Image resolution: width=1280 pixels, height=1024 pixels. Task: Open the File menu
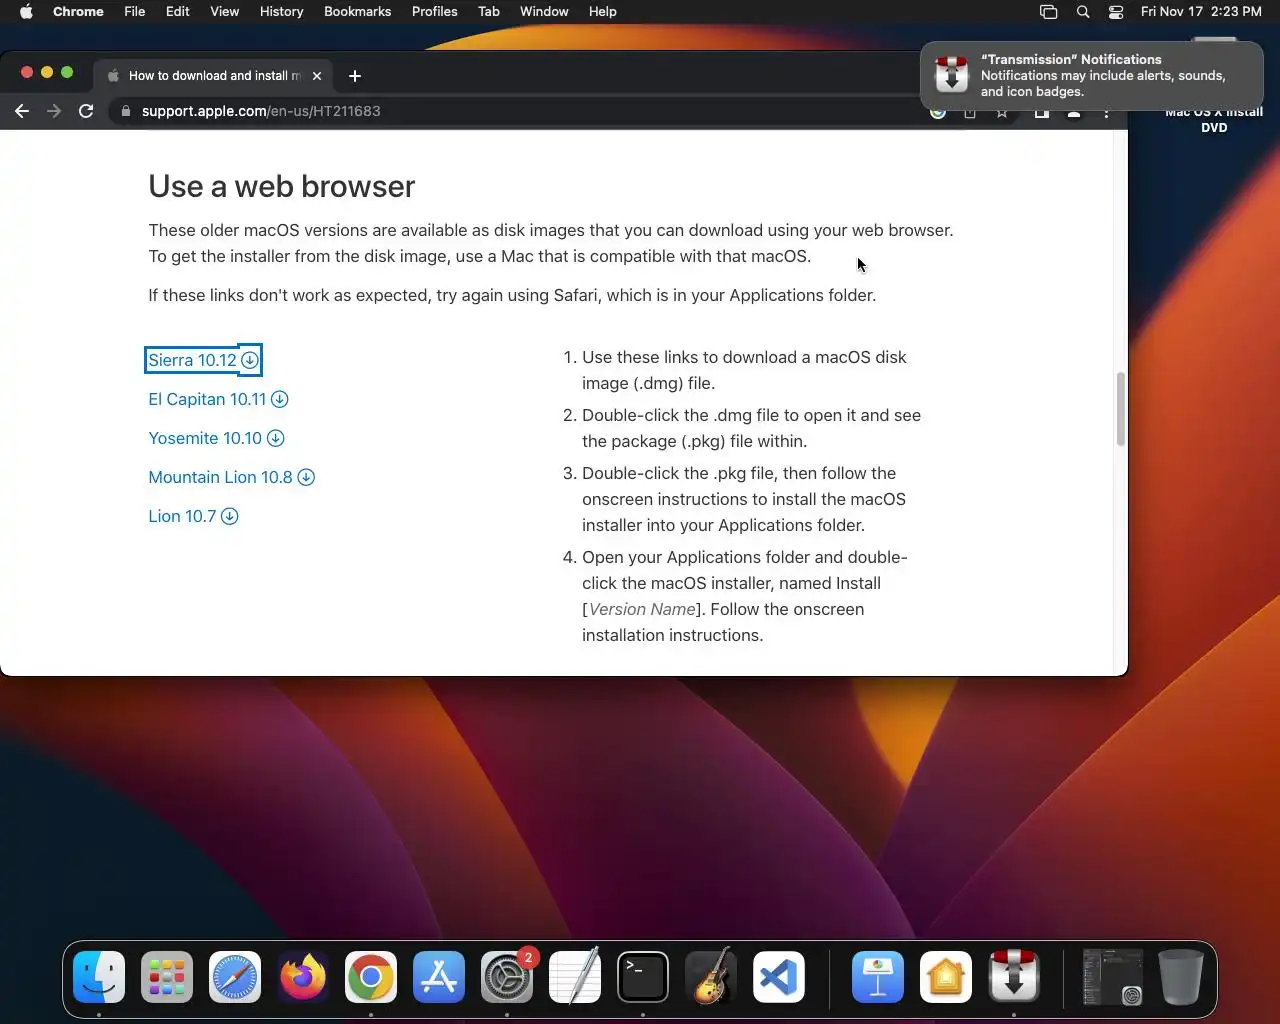coord(134,11)
